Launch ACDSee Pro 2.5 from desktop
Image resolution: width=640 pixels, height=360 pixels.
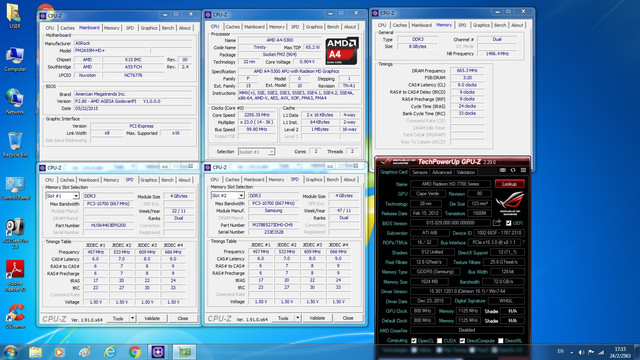(15, 233)
